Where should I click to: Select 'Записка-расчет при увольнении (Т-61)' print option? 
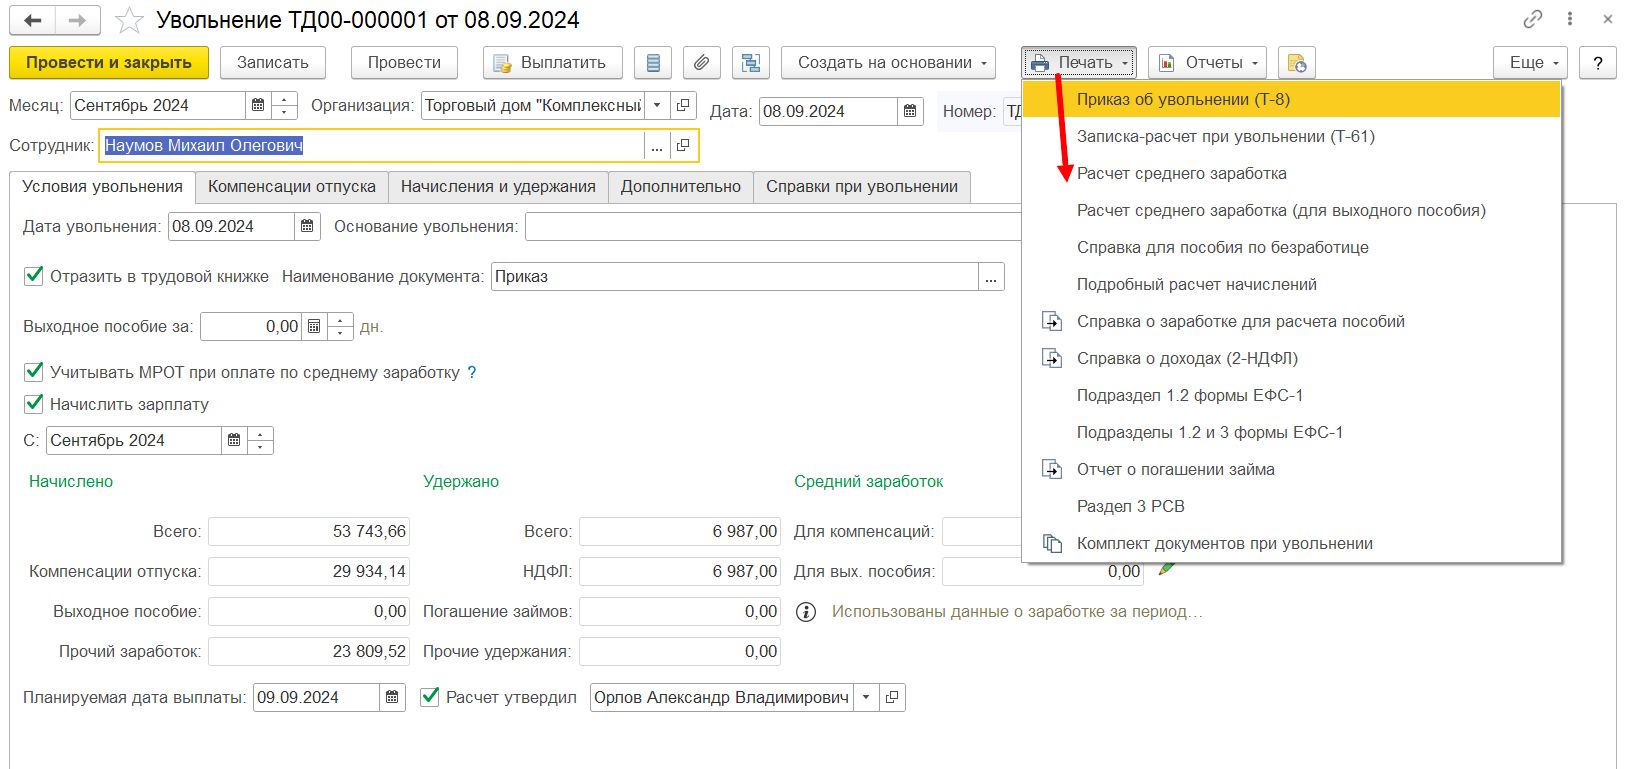coord(1225,136)
